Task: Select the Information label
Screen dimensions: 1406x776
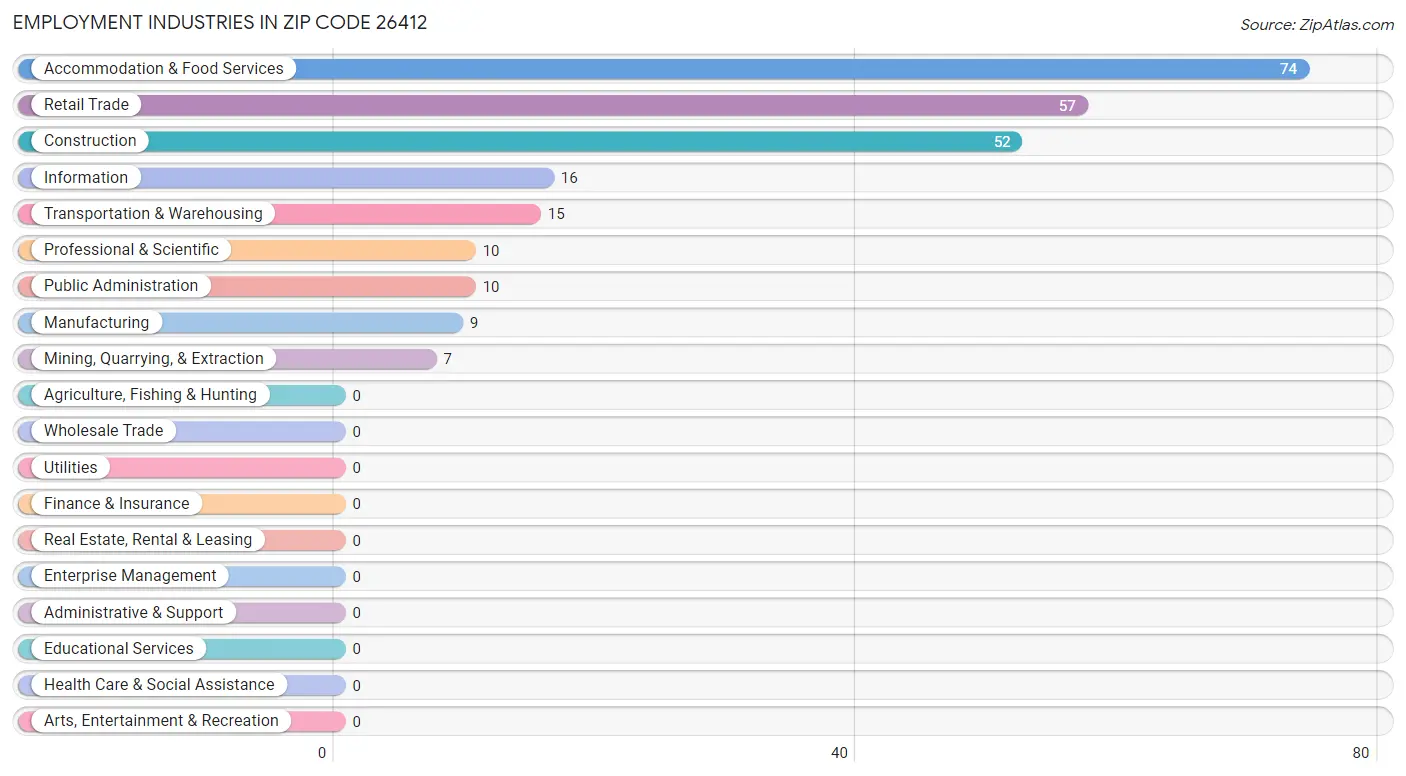Action: (86, 177)
